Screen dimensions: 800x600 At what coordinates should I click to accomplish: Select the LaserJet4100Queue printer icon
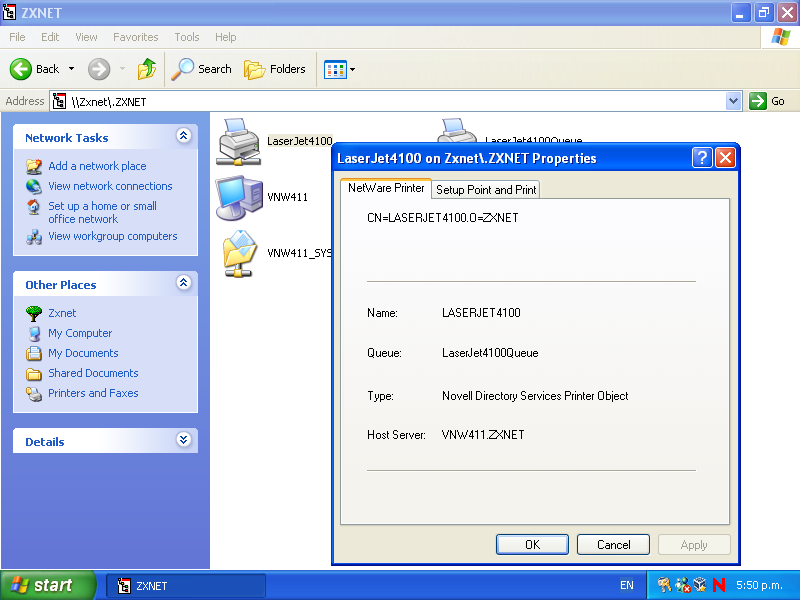click(x=458, y=131)
